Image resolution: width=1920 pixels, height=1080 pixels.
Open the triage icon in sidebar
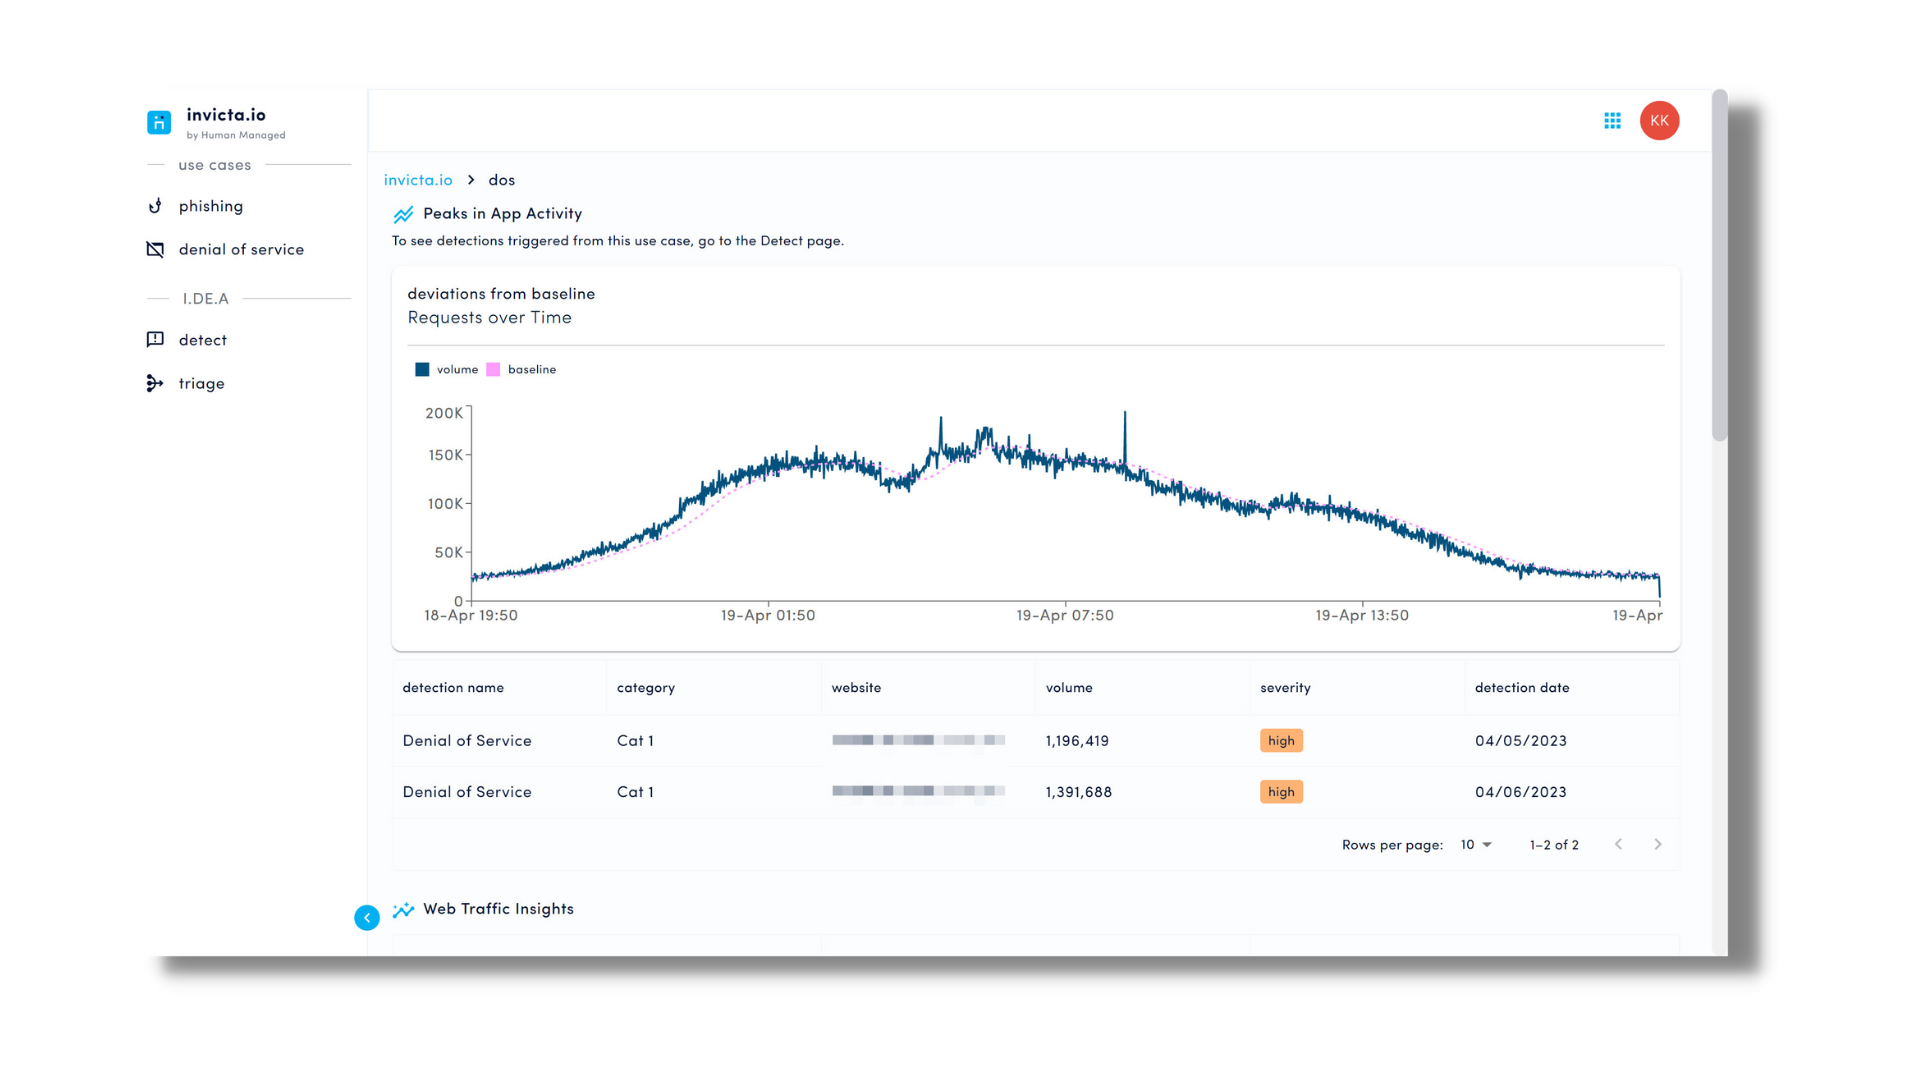(155, 383)
